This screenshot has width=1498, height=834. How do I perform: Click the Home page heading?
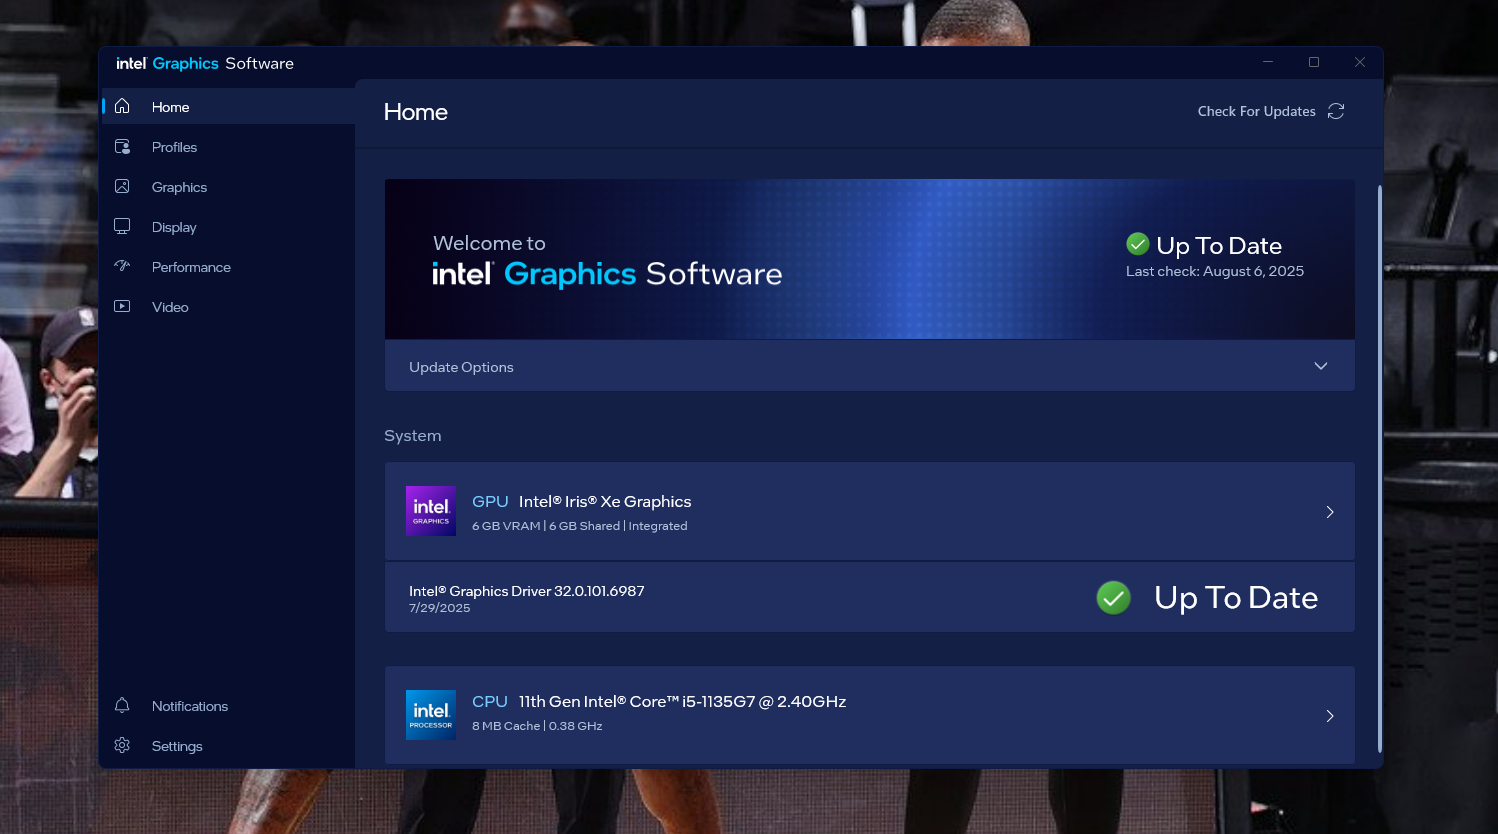point(416,112)
